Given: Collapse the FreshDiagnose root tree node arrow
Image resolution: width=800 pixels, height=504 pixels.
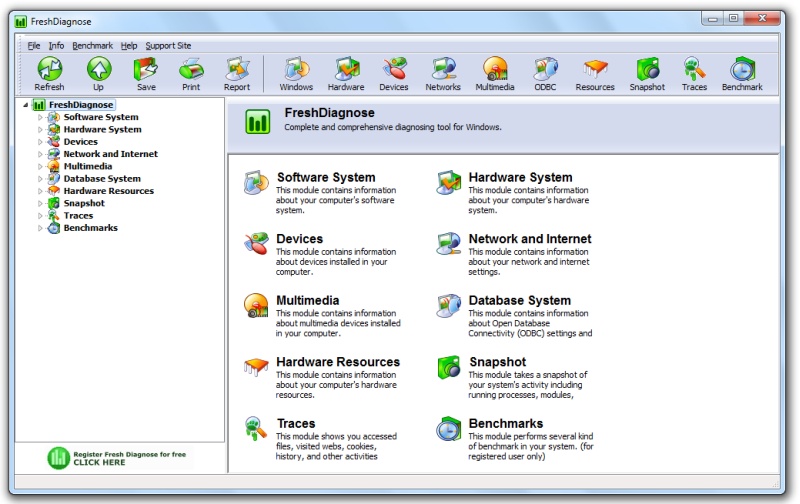Looking at the screenshot, I should tap(26, 105).
